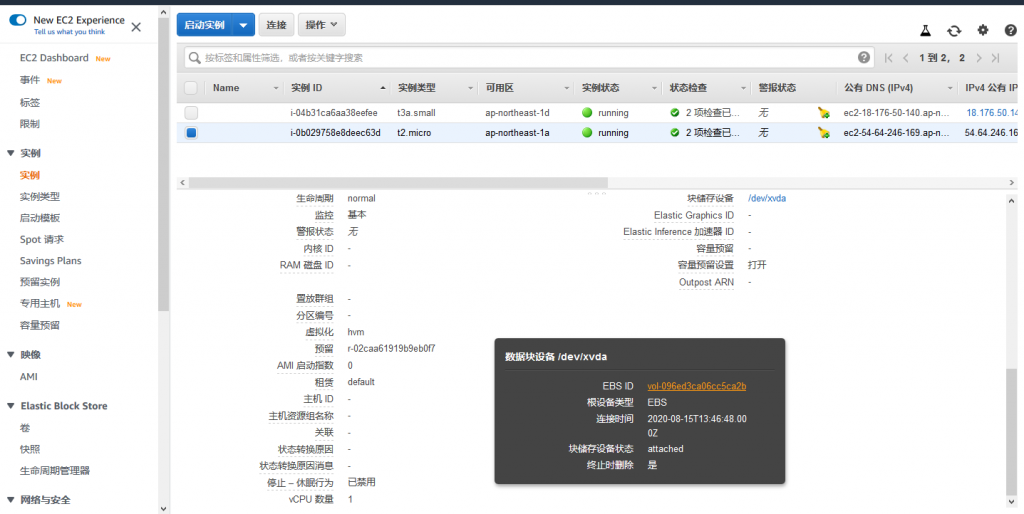
Task: Check the box for instance i-04b31ca6aa38eefee
Action: 191,113
